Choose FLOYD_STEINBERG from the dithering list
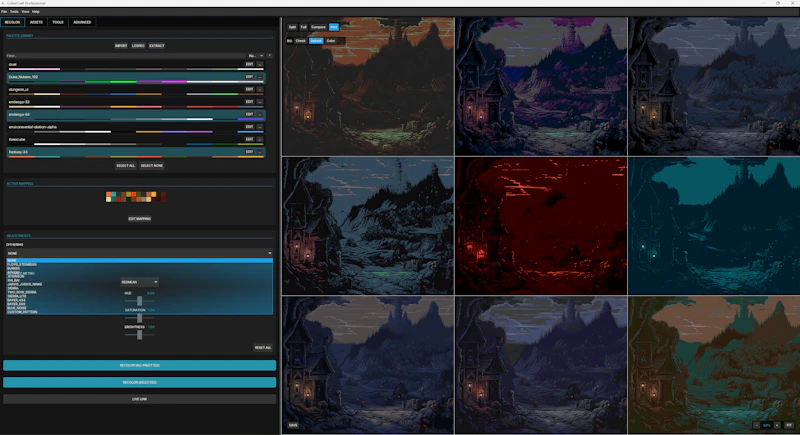Image resolution: width=800 pixels, height=435 pixels. pos(139,265)
